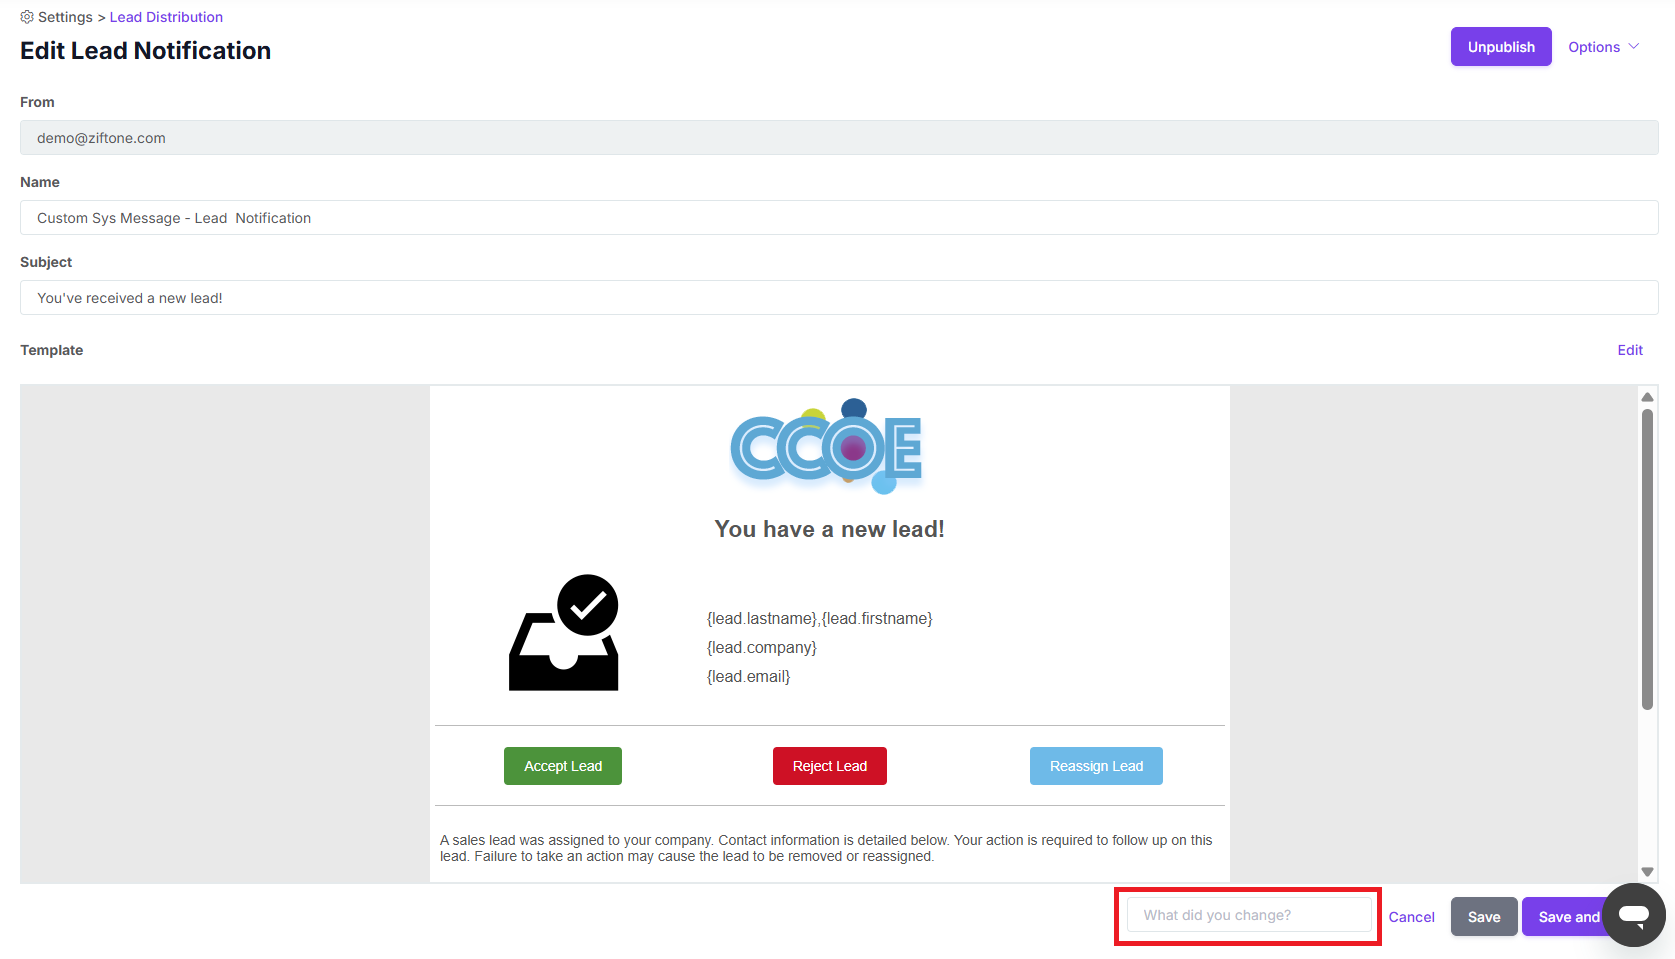1675x959 pixels.
Task: Click the CCOE logo in template
Action: coord(827,447)
